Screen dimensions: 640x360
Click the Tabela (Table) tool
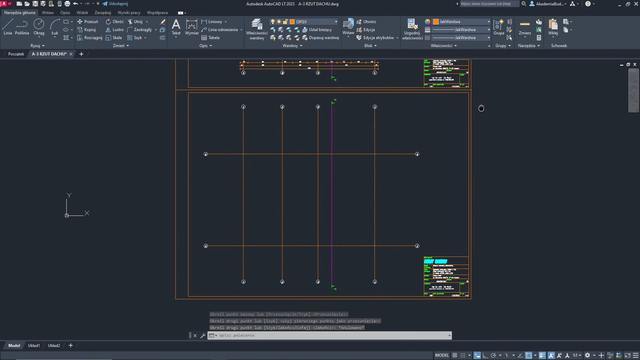(211, 38)
